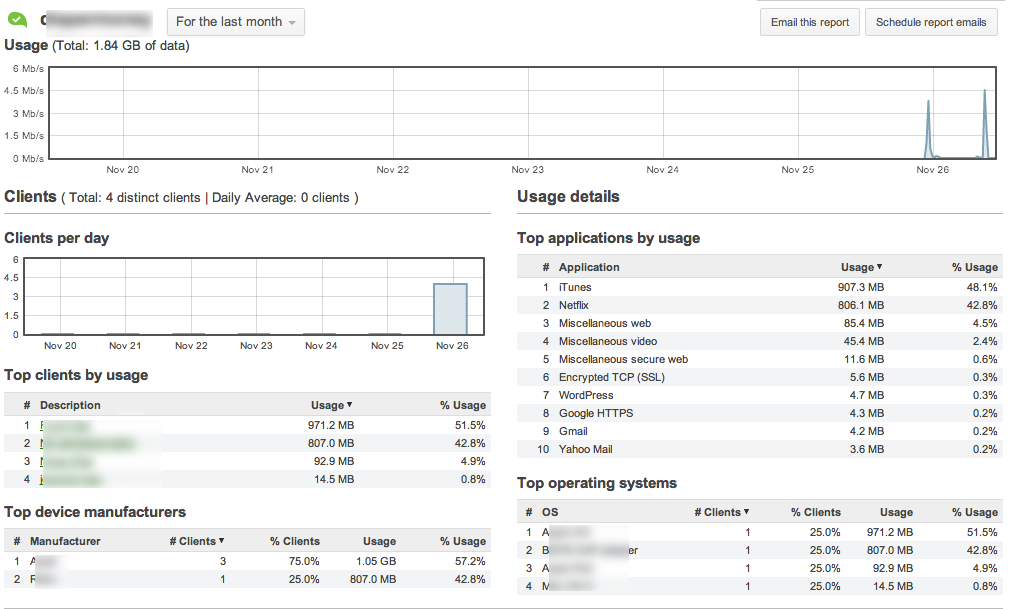Click sort arrow beside Usage in Top clients
This screenshot has width=1009, height=609.
(349, 405)
